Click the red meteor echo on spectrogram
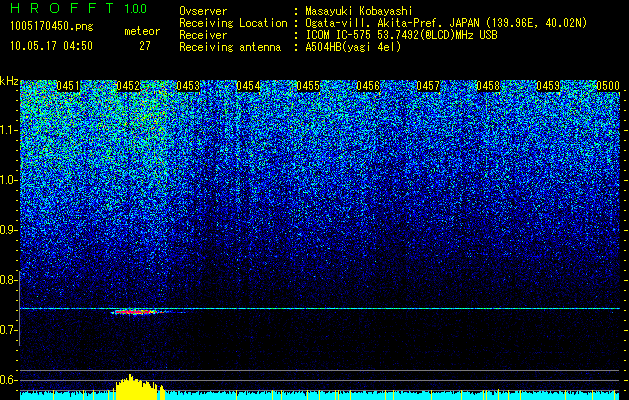This screenshot has height=400, width=629. click(136, 312)
